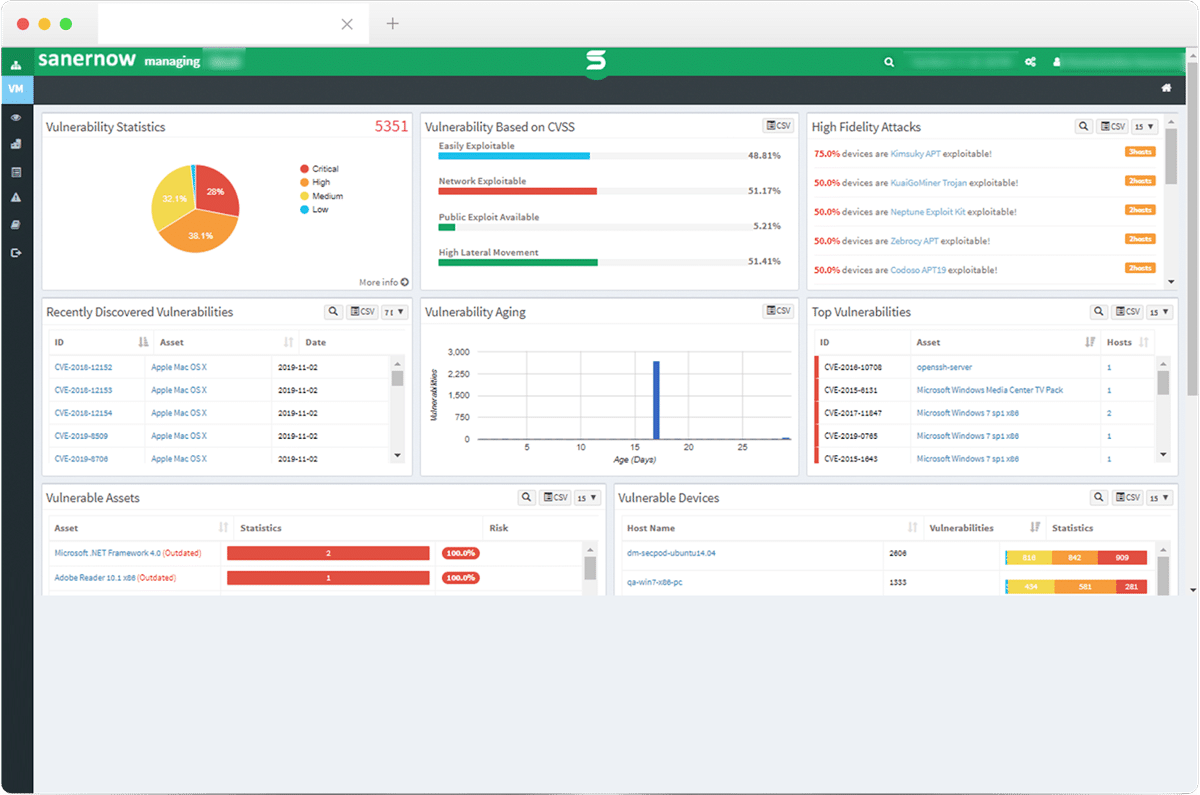This screenshot has height=795, width=1200.
Task: Open the reports chart icon in sidebar
Action: coord(17,143)
